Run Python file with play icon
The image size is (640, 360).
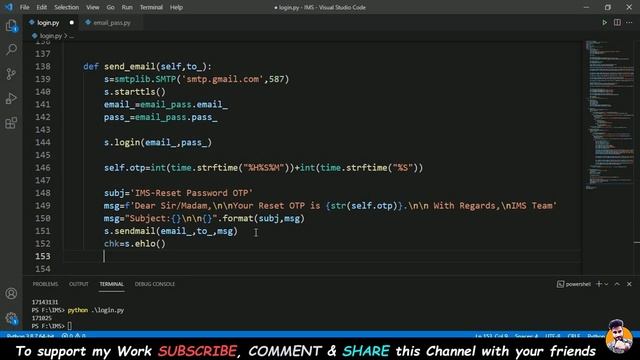[604, 22]
